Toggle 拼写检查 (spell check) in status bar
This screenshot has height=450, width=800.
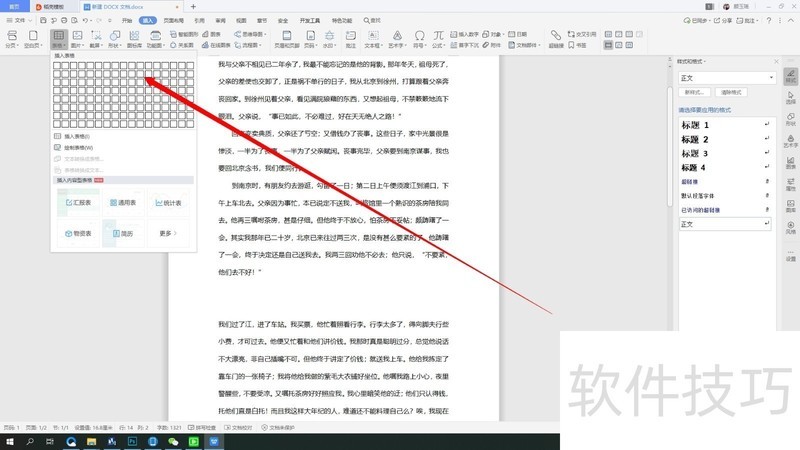tap(202, 428)
